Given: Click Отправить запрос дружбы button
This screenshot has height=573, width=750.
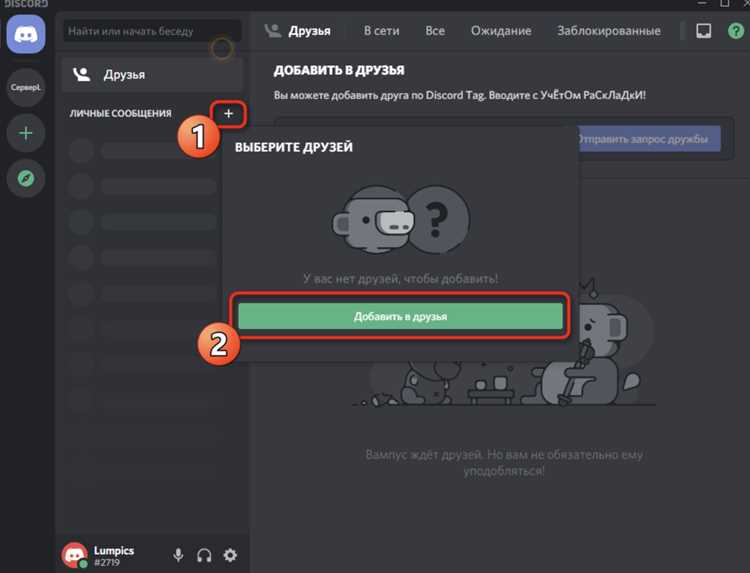Looking at the screenshot, I should [x=650, y=139].
